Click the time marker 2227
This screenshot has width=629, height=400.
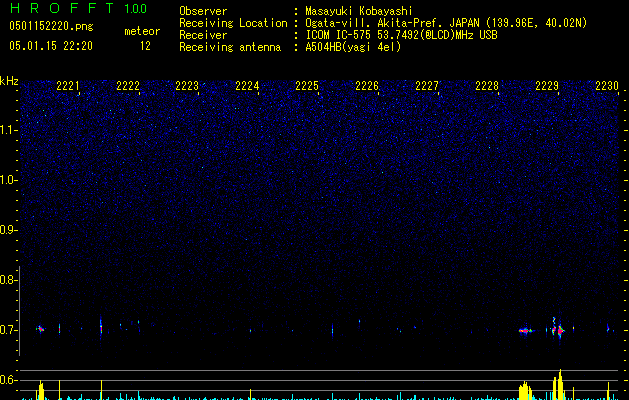point(427,85)
